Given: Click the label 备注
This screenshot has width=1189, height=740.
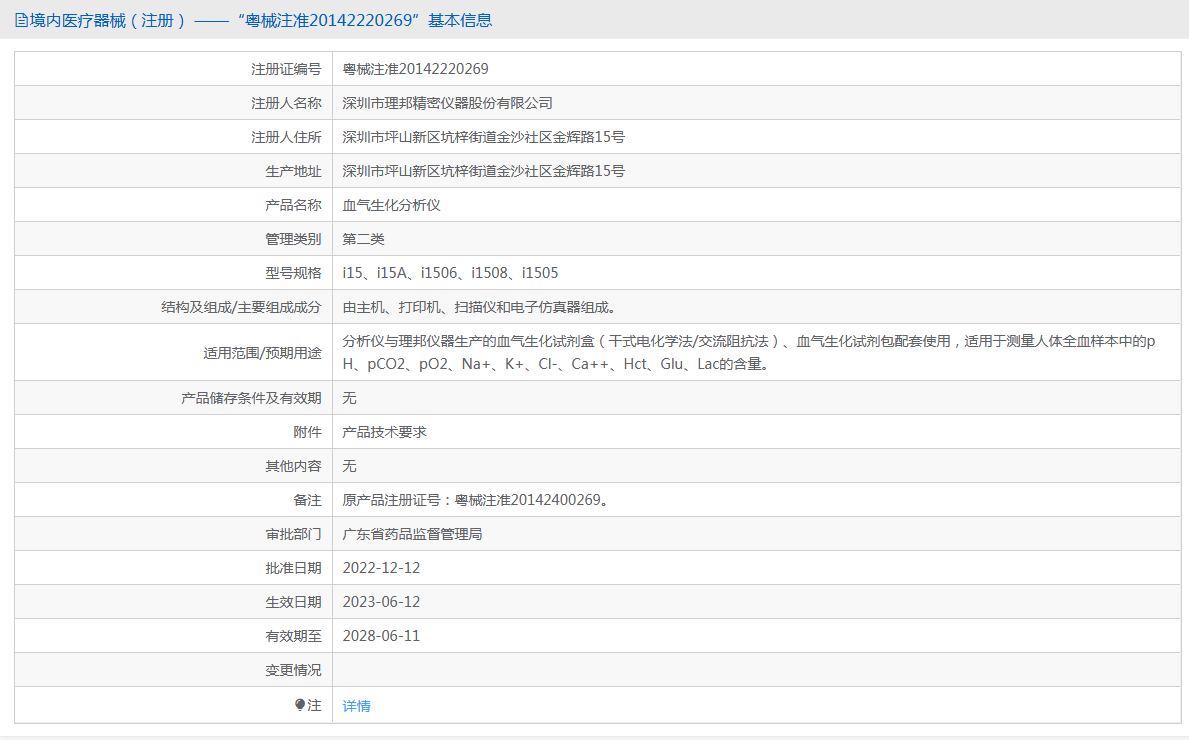Looking at the screenshot, I should (307, 500).
